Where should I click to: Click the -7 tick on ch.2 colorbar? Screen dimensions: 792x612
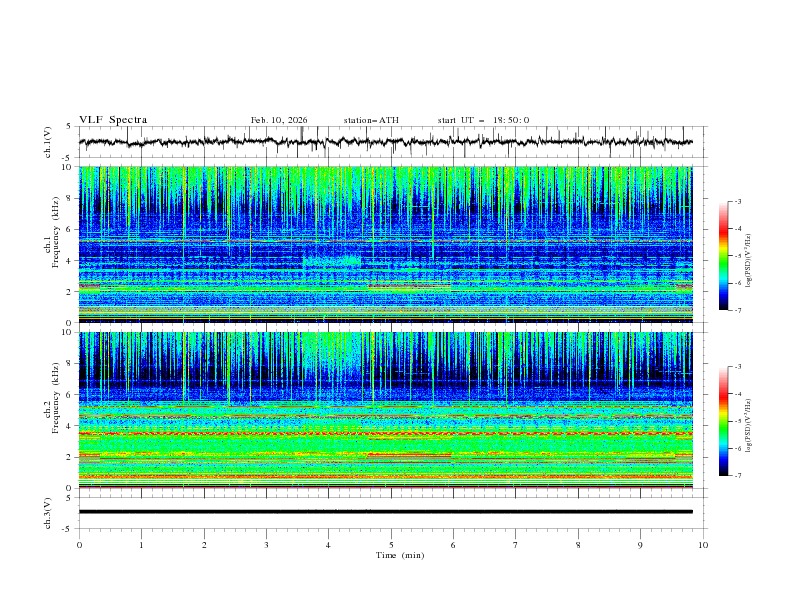(737, 475)
